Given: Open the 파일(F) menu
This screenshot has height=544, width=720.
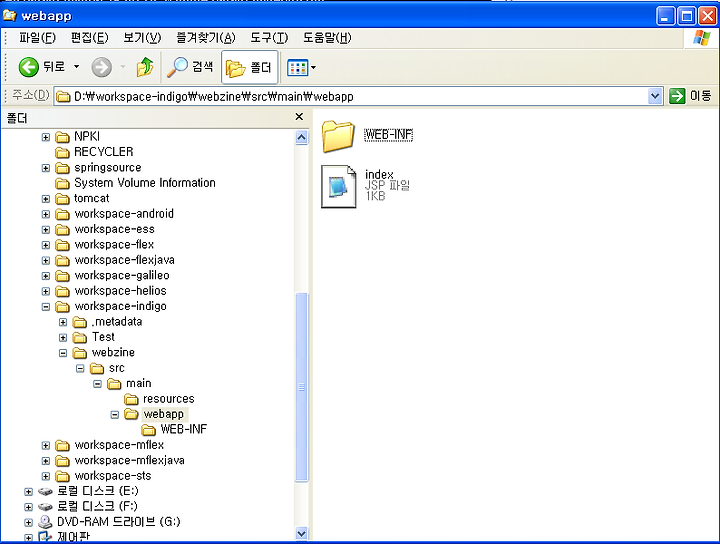Looking at the screenshot, I should [37, 38].
